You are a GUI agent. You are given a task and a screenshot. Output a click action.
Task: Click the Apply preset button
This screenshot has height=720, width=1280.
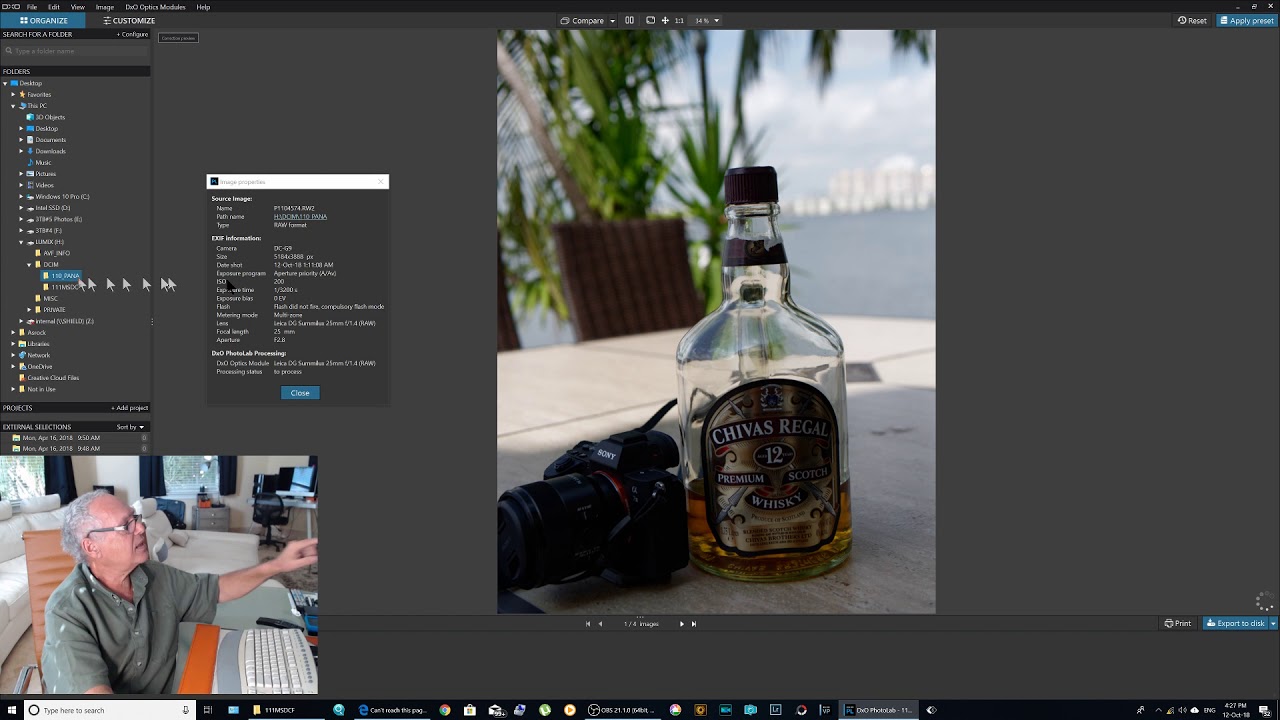coord(1246,20)
